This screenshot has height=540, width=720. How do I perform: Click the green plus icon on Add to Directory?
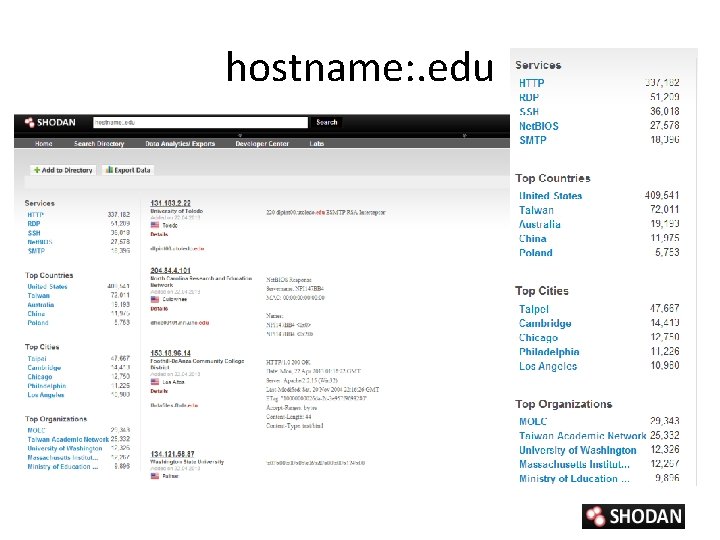click(37, 170)
